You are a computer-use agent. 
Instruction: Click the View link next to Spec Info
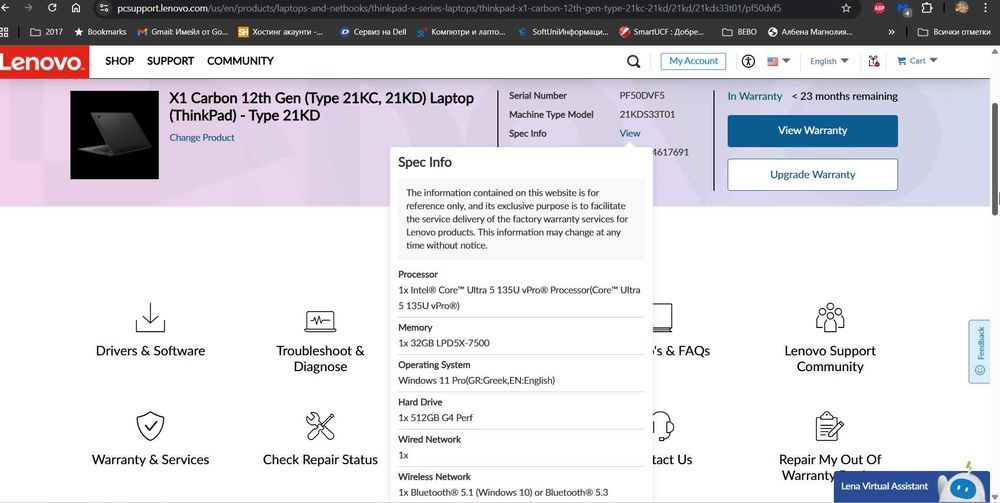coord(629,133)
